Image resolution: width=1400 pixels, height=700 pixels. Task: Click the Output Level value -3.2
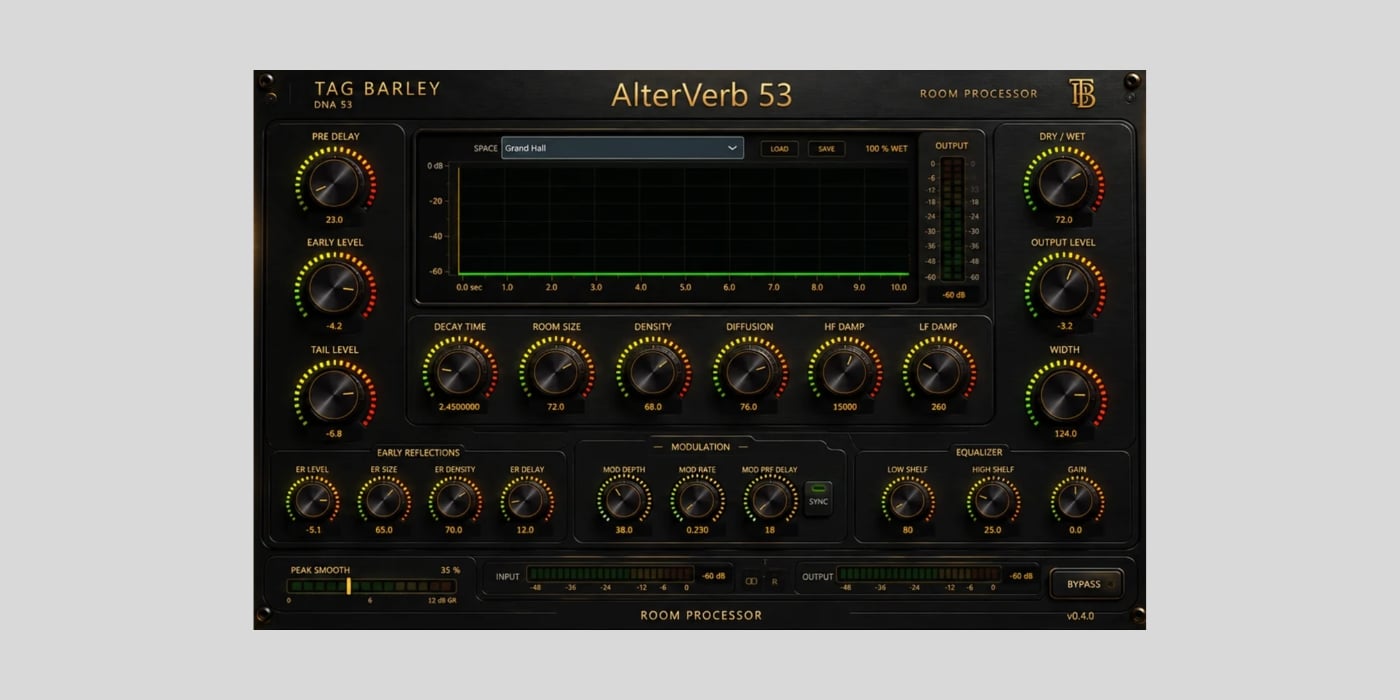pyautogui.click(x=1064, y=326)
